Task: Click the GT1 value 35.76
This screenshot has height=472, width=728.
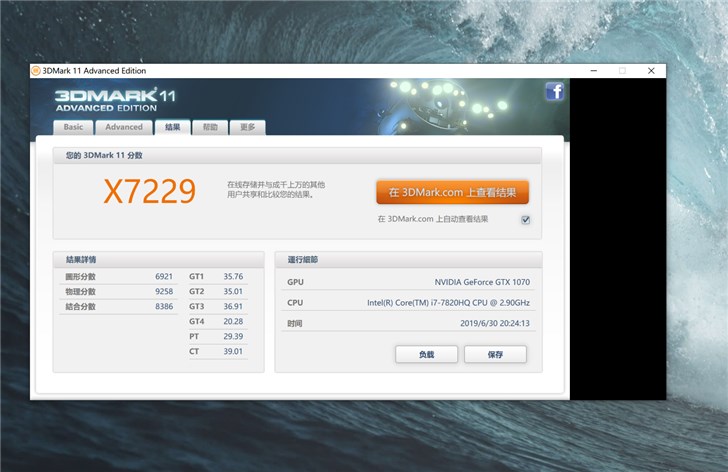Action: [233, 277]
